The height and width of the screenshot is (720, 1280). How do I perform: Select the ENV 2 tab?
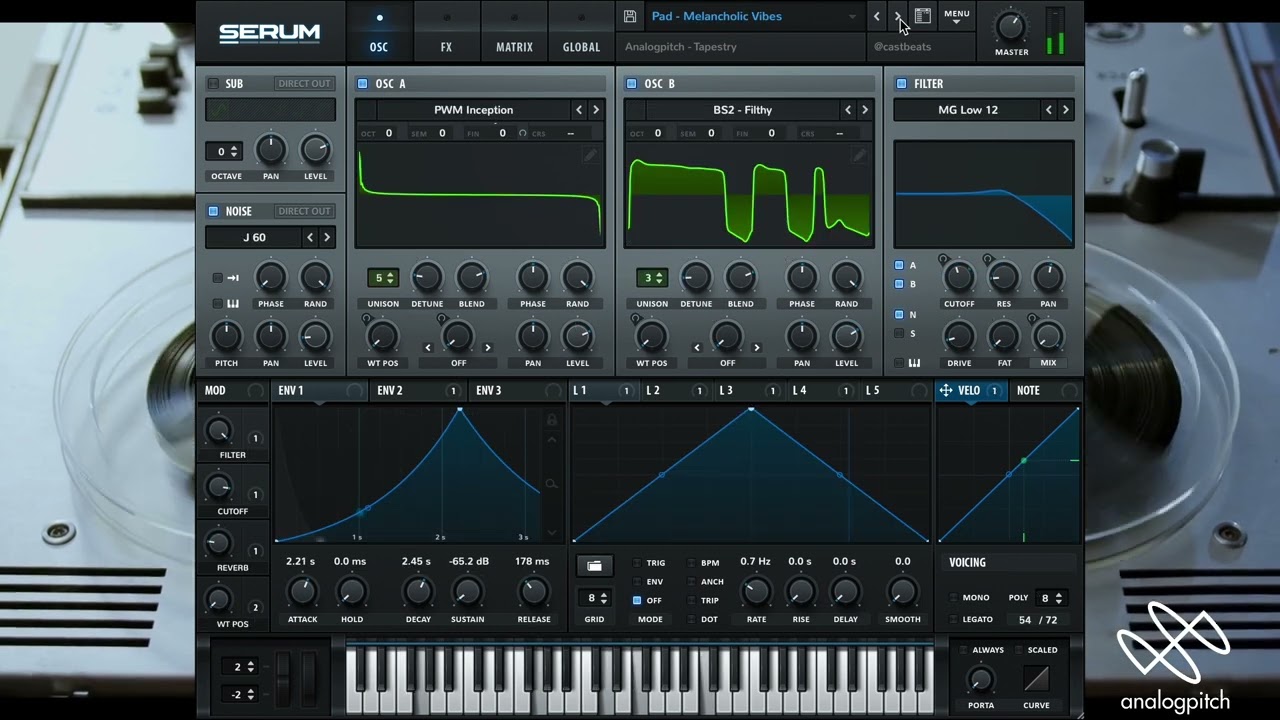pyautogui.click(x=418, y=391)
